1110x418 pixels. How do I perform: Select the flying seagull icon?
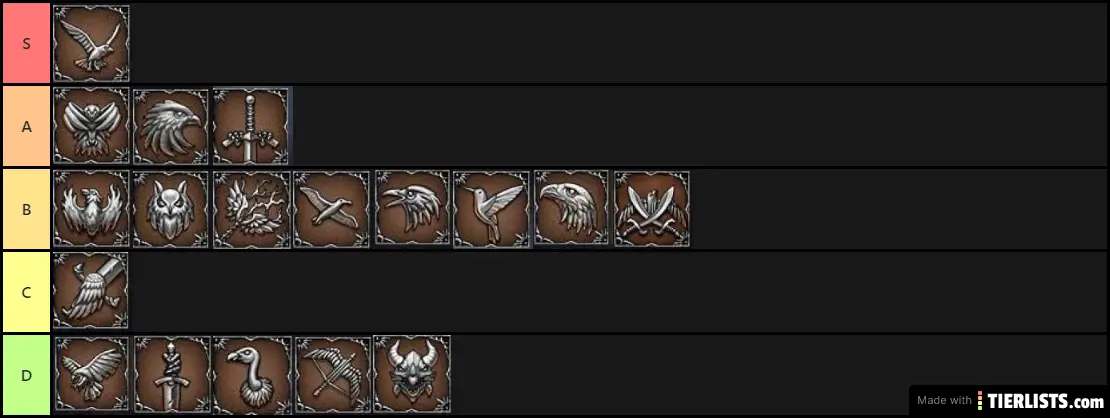pyautogui.click(x=331, y=209)
